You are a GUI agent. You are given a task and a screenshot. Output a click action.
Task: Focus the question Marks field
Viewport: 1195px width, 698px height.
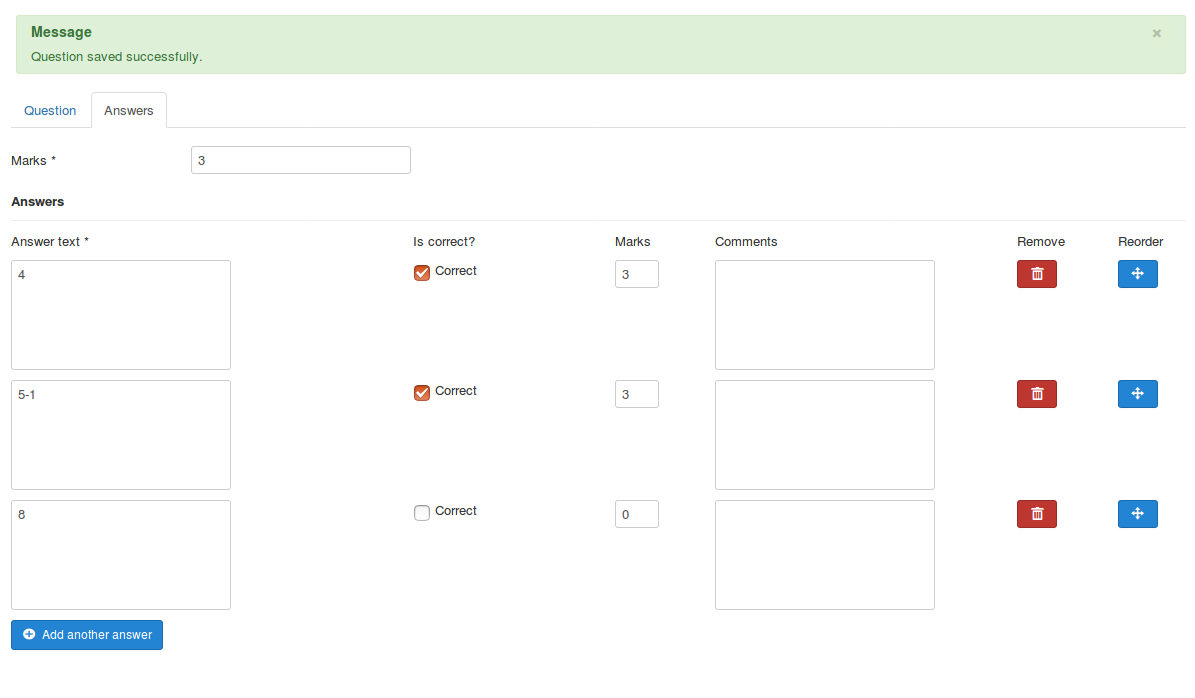pyautogui.click(x=300, y=160)
